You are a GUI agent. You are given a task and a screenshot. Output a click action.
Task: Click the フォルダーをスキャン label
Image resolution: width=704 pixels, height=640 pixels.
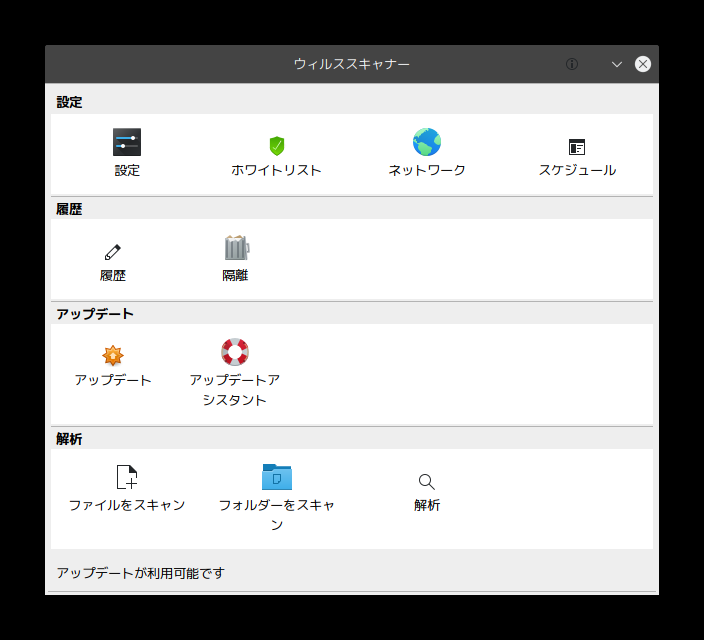(x=277, y=515)
